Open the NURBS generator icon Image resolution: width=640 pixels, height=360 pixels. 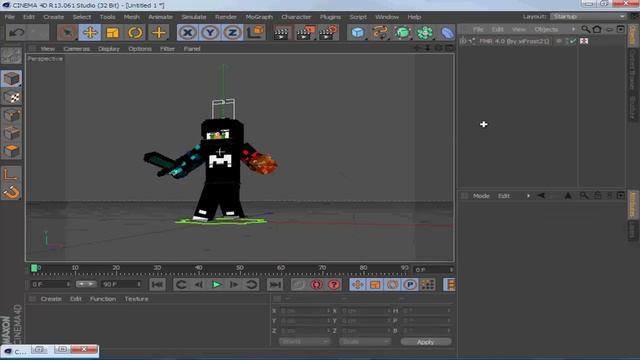coord(402,32)
